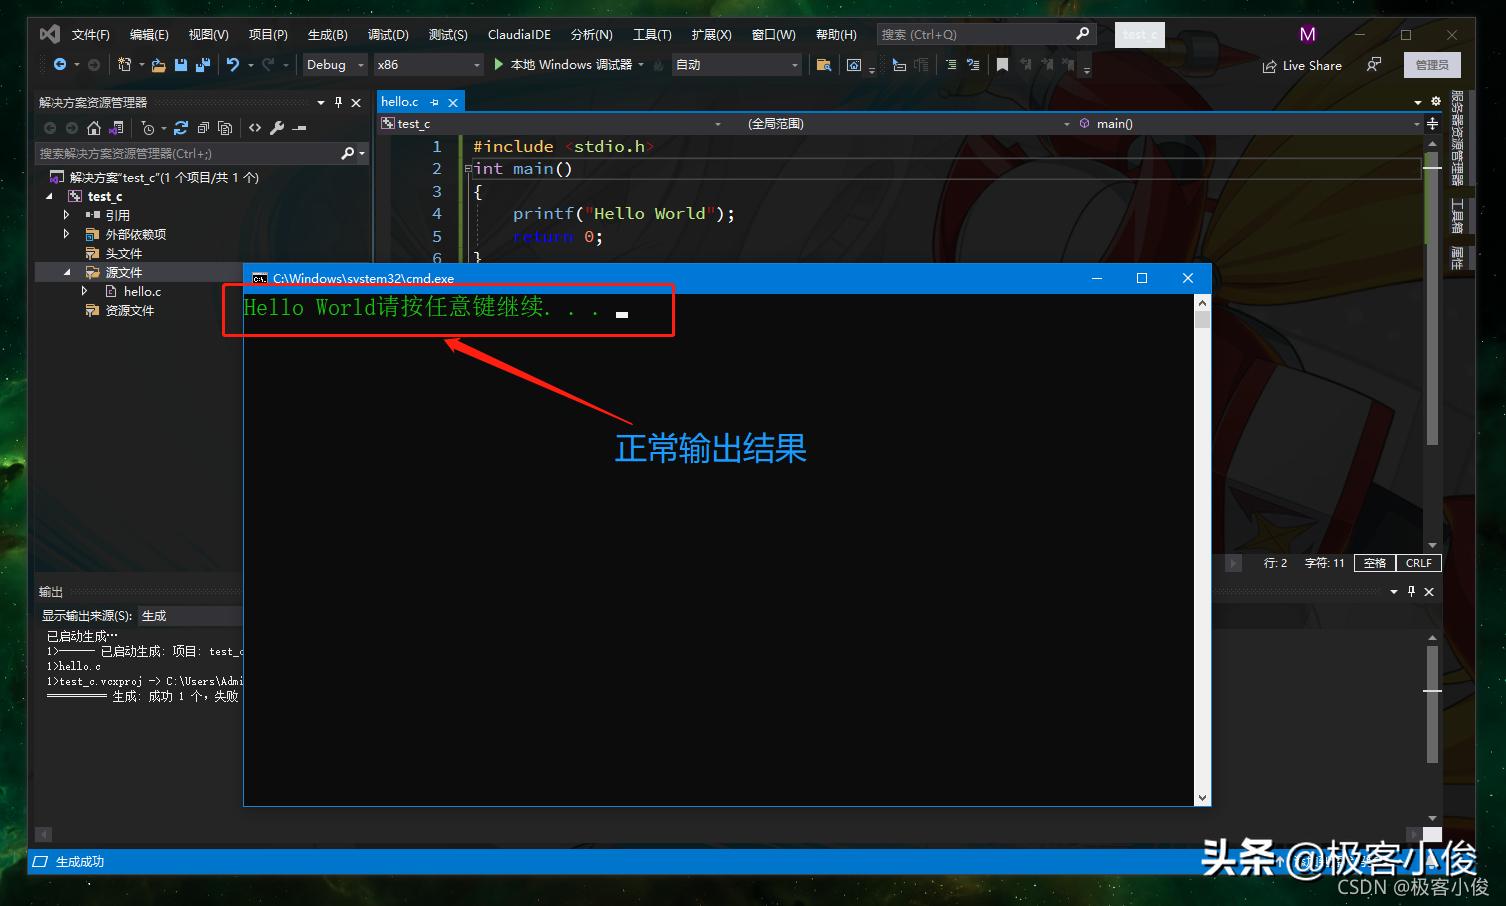Click the Home icon in Solution Explorer
The image size is (1506, 906).
pyautogui.click(x=93, y=128)
